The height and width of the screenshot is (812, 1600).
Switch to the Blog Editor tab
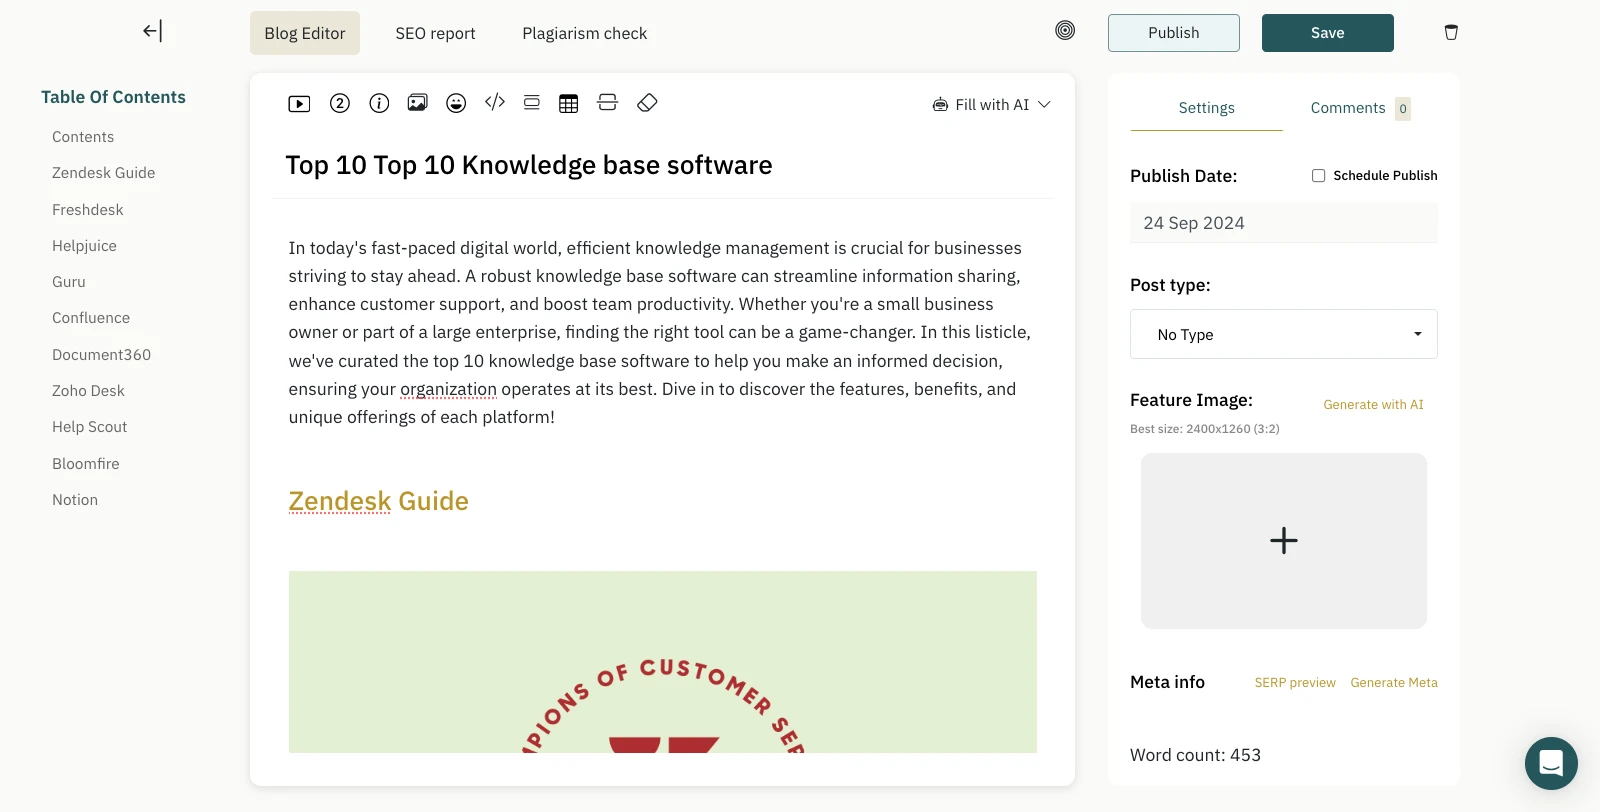(x=305, y=33)
